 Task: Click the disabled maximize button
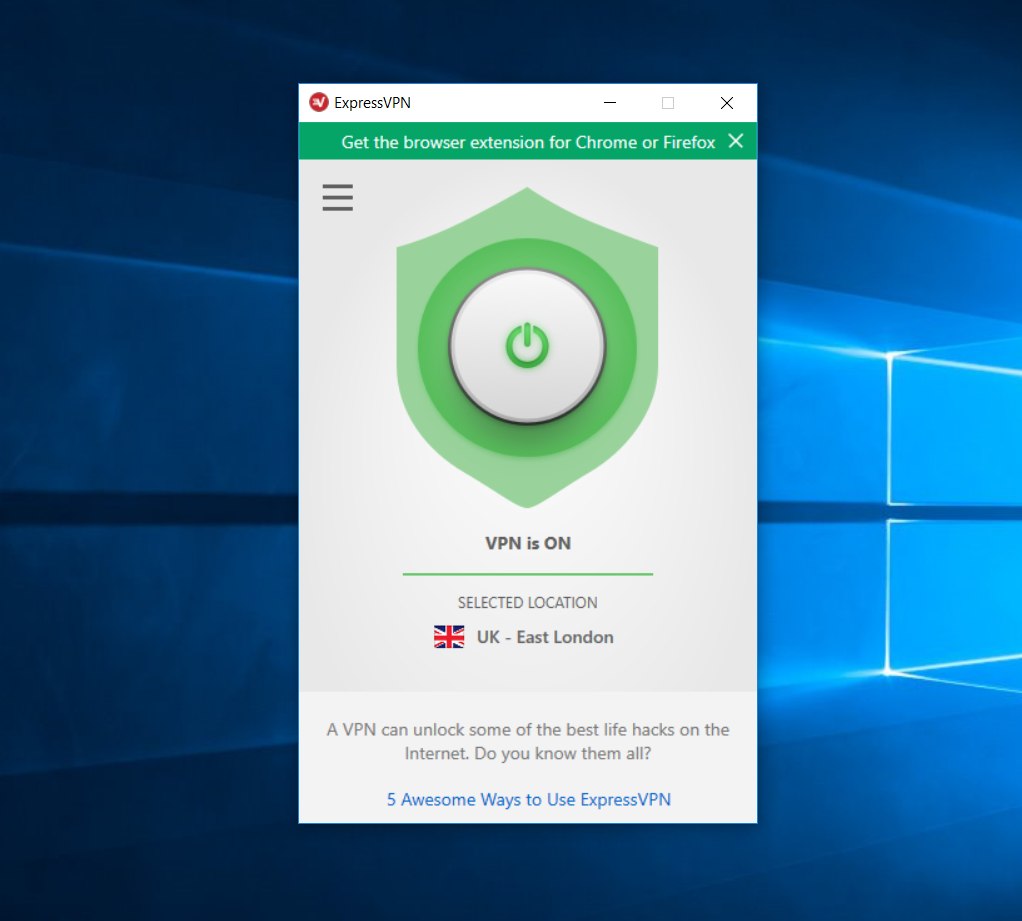pyautogui.click(x=668, y=103)
